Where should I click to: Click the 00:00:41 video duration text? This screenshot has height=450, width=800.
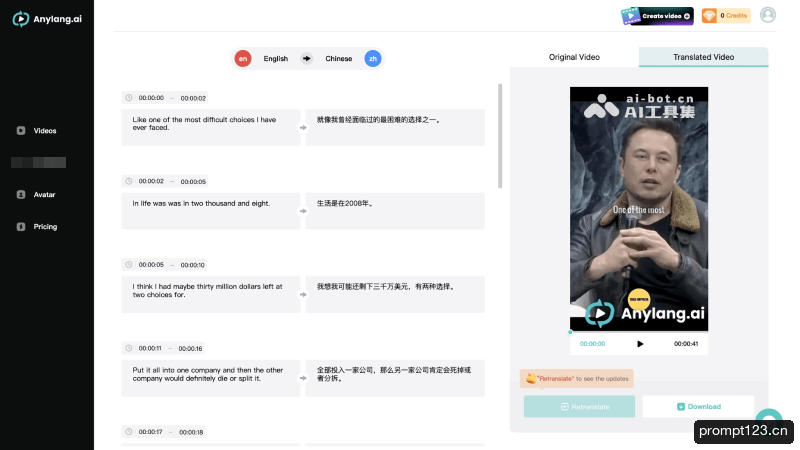pos(686,344)
